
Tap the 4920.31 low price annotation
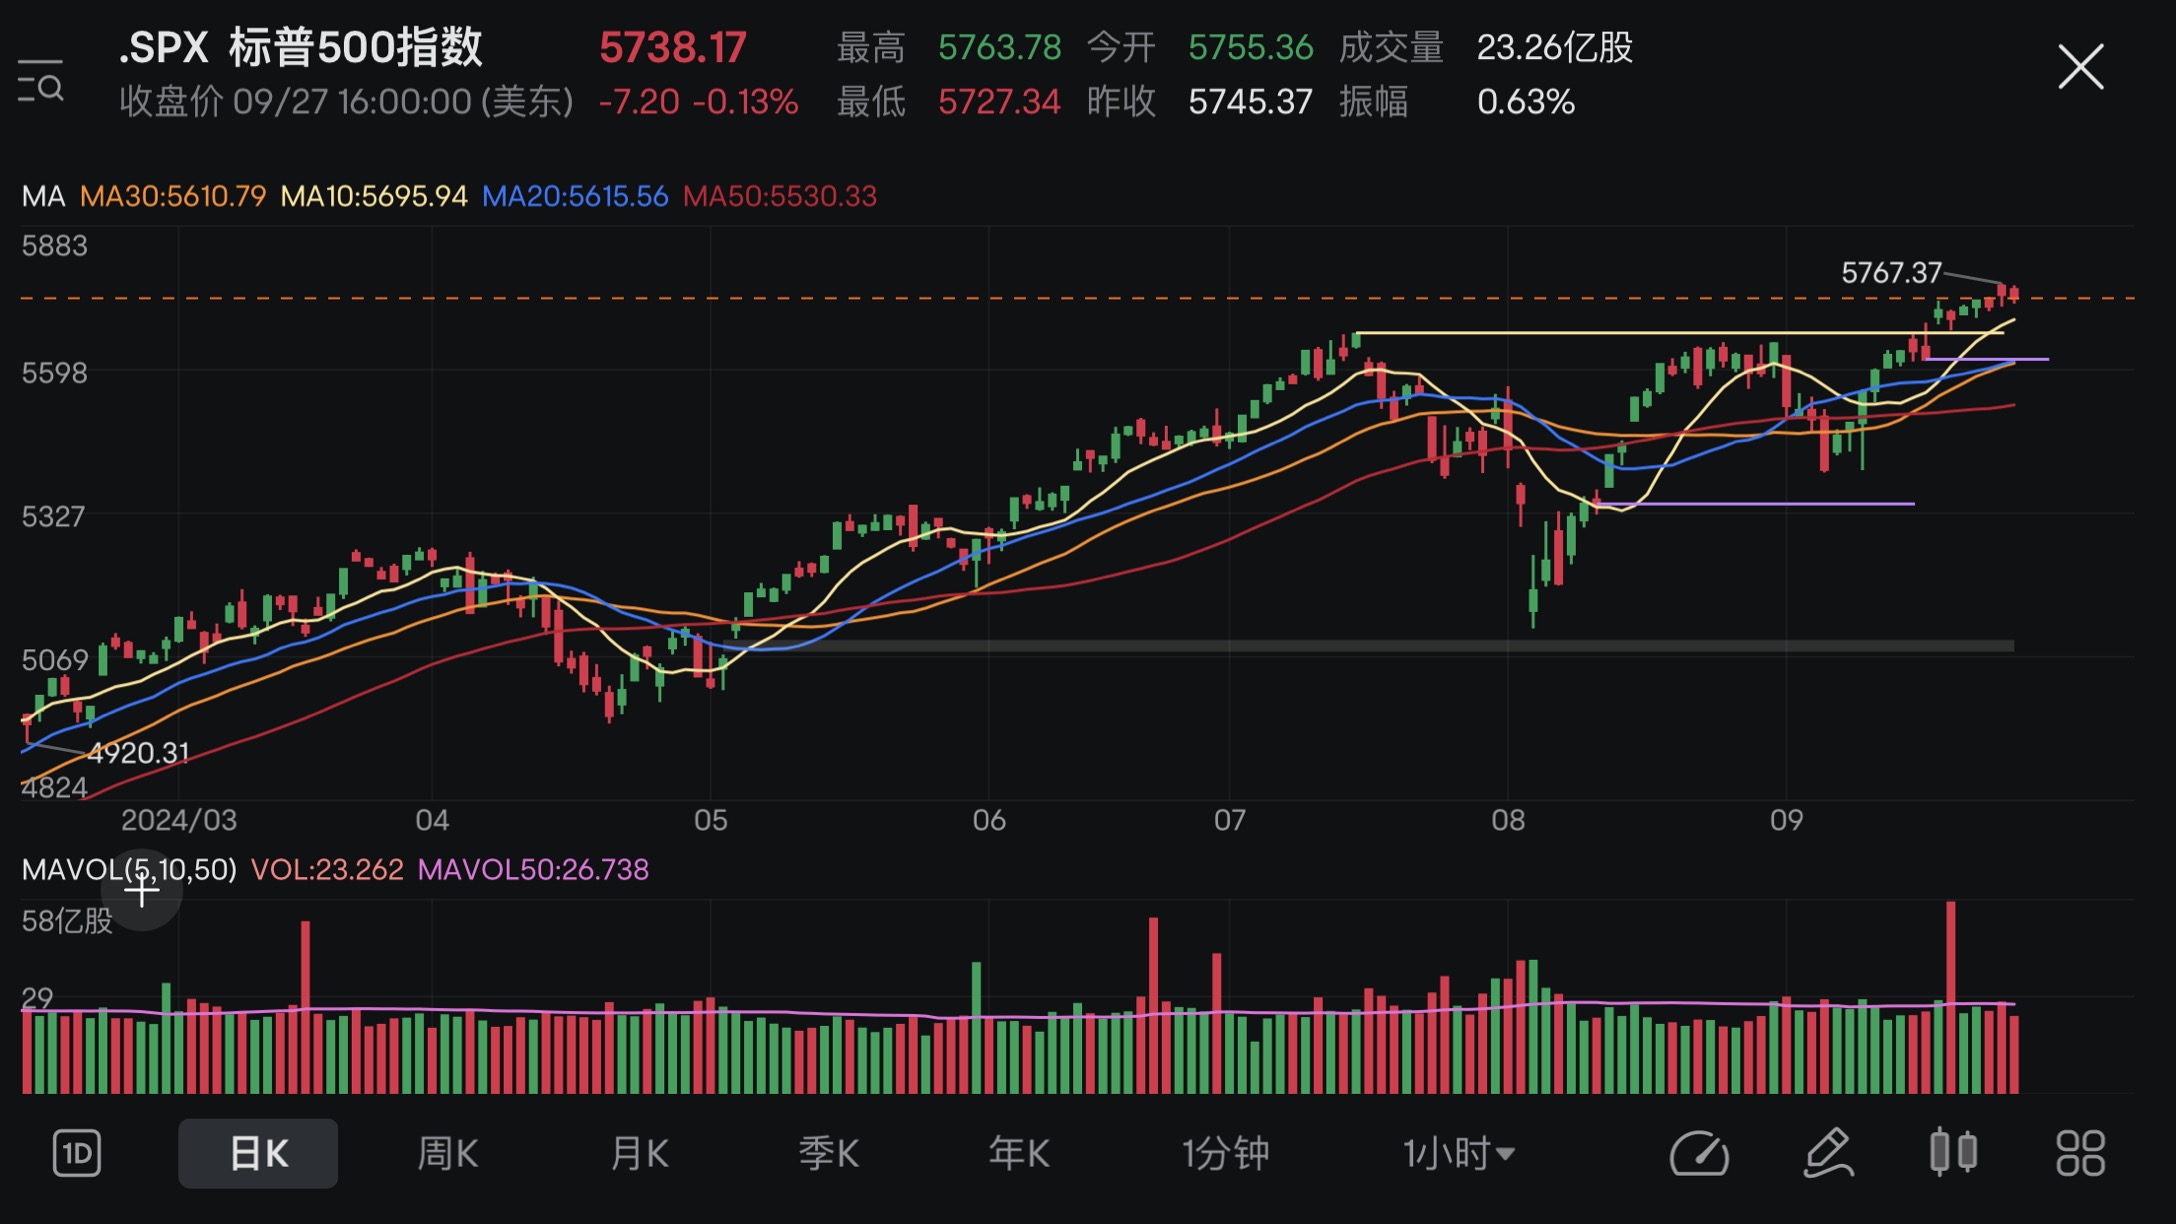tap(139, 753)
